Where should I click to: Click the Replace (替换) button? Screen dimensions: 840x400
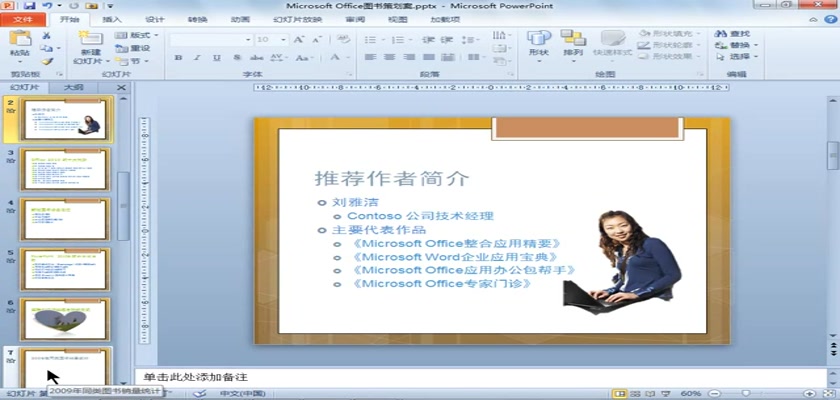pos(736,45)
